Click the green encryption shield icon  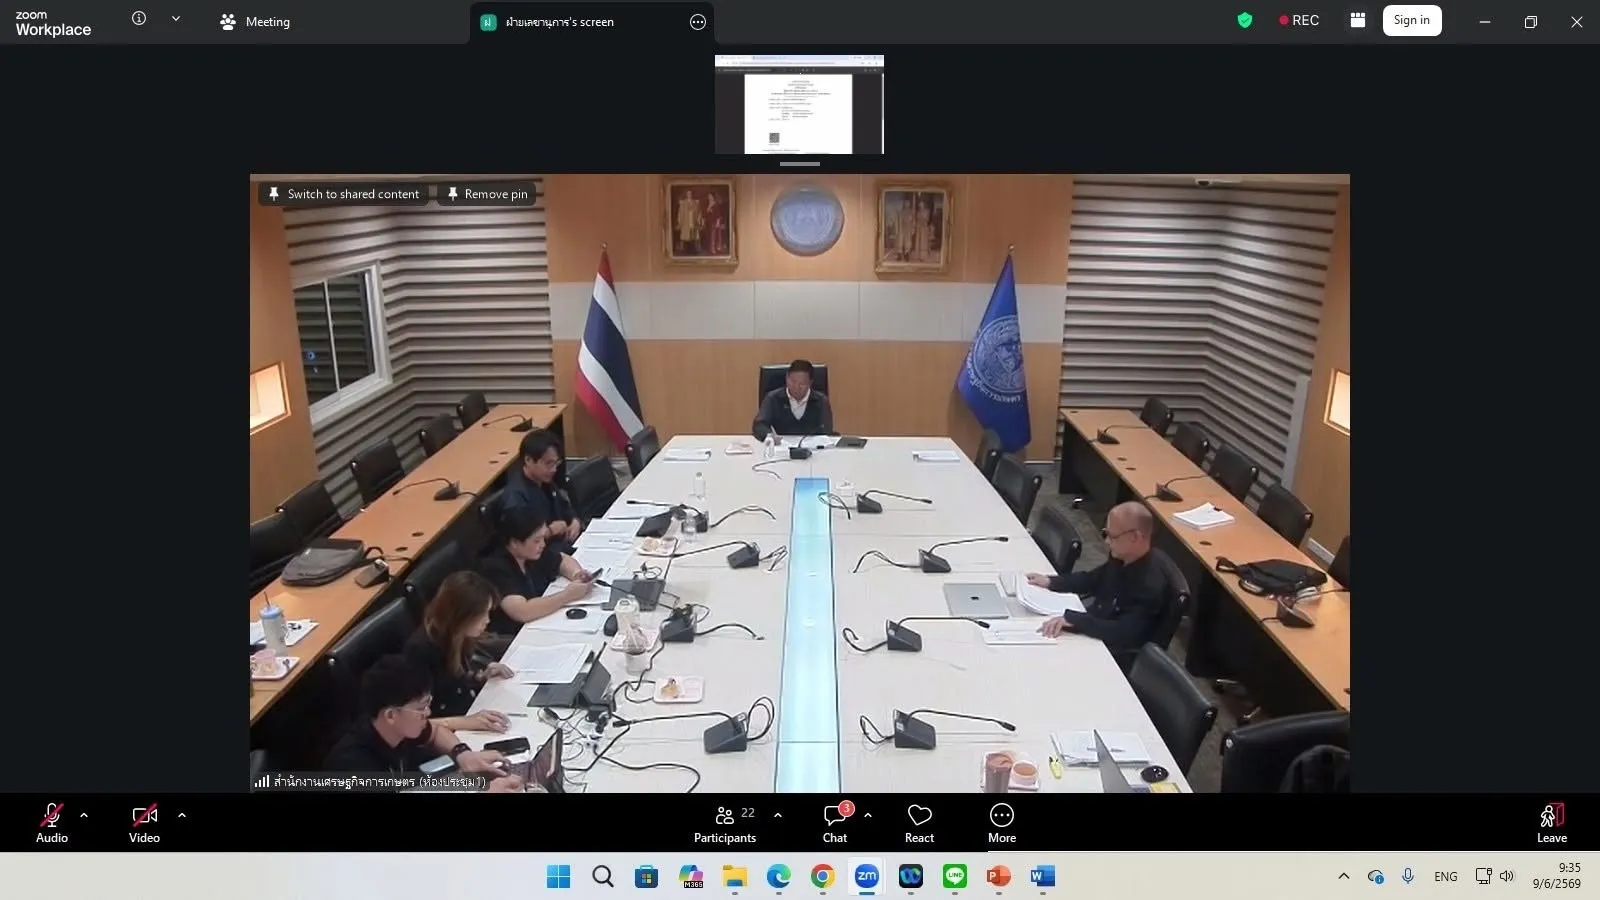pos(1245,20)
